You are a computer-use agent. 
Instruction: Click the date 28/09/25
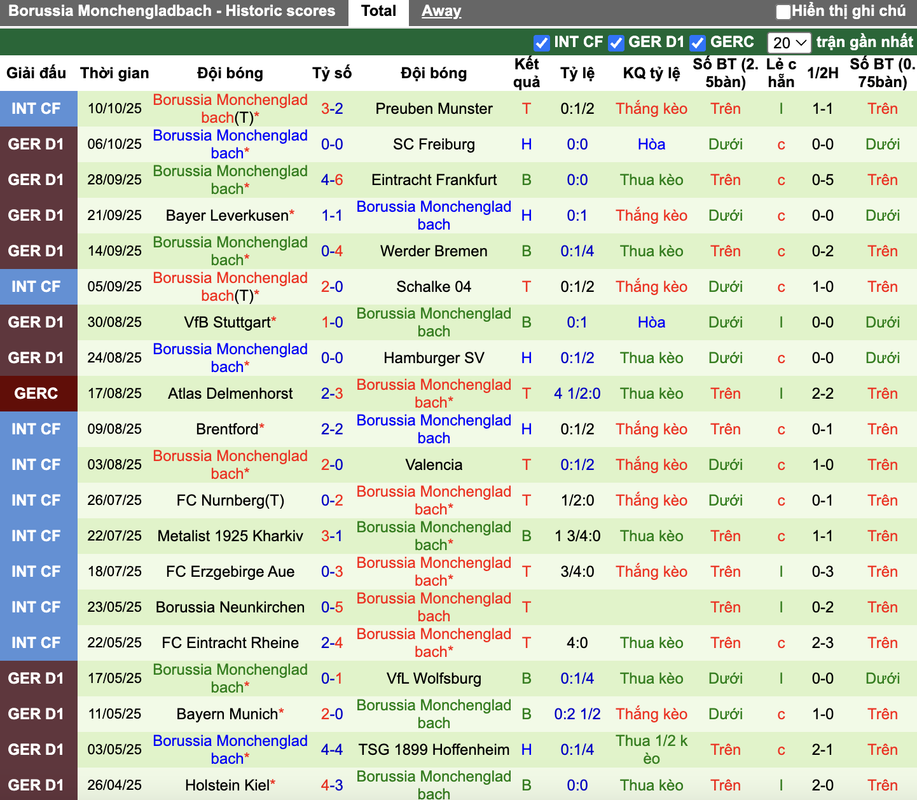click(115, 180)
